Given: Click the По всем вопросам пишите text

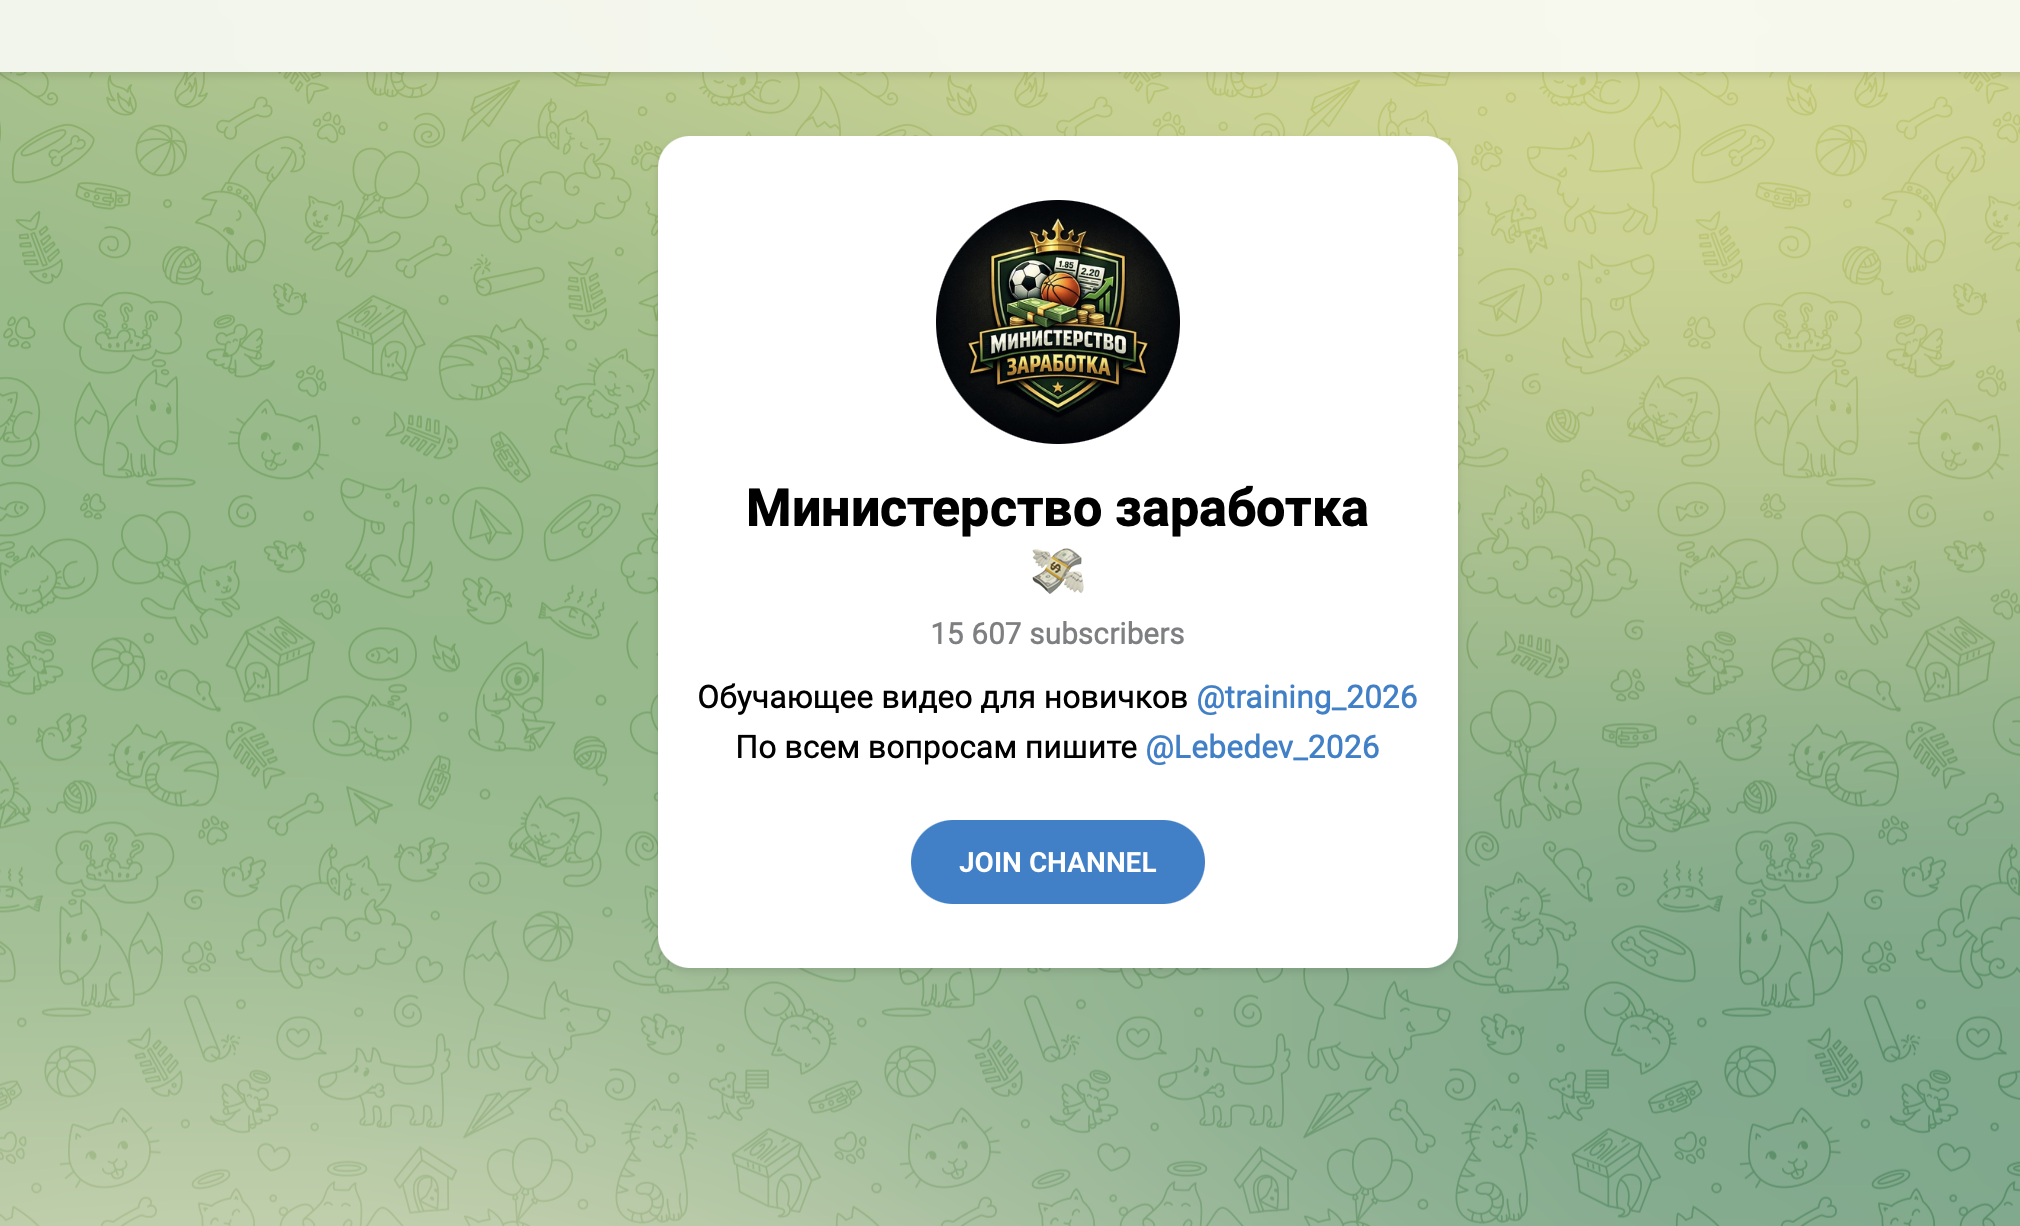Looking at the screenshot, I should [936, 747].
